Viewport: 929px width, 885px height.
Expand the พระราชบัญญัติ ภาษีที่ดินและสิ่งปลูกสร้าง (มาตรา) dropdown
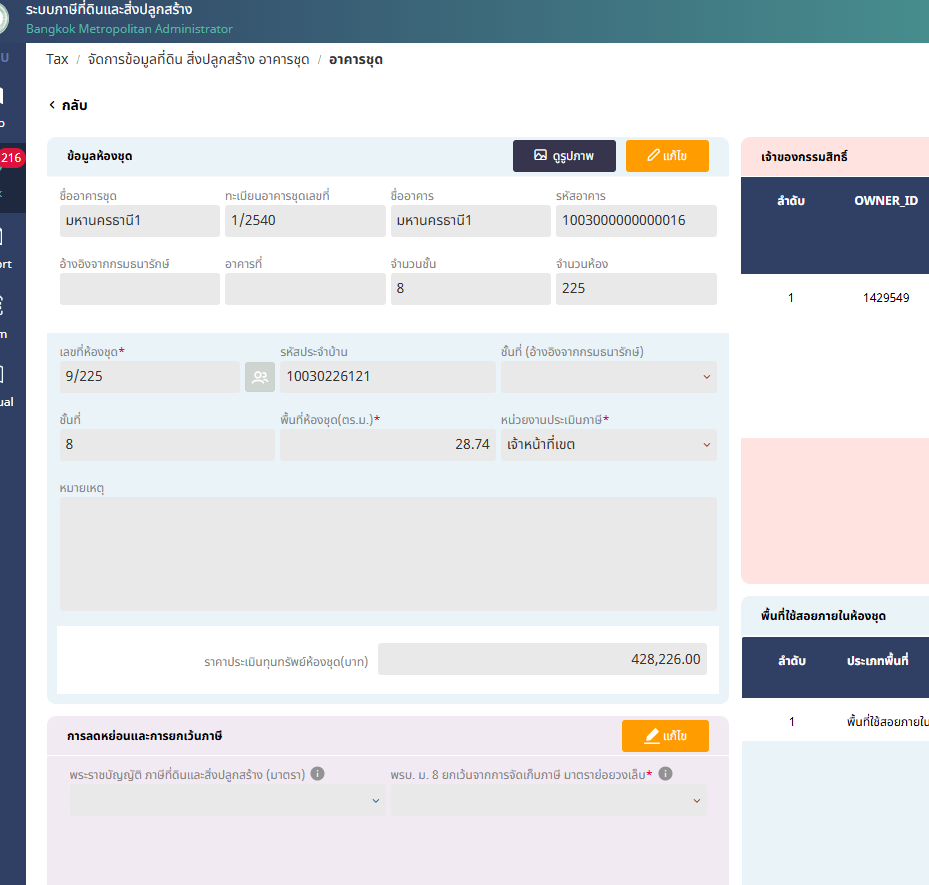[x=226, y=800]
